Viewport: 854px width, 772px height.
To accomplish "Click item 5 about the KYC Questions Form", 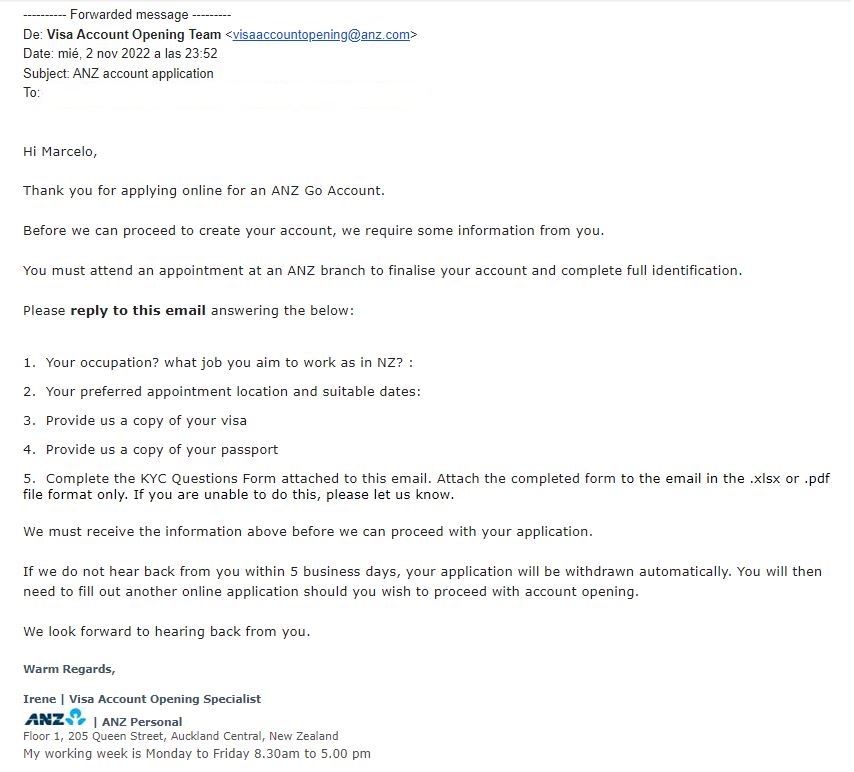I will (x=426, y=487).
